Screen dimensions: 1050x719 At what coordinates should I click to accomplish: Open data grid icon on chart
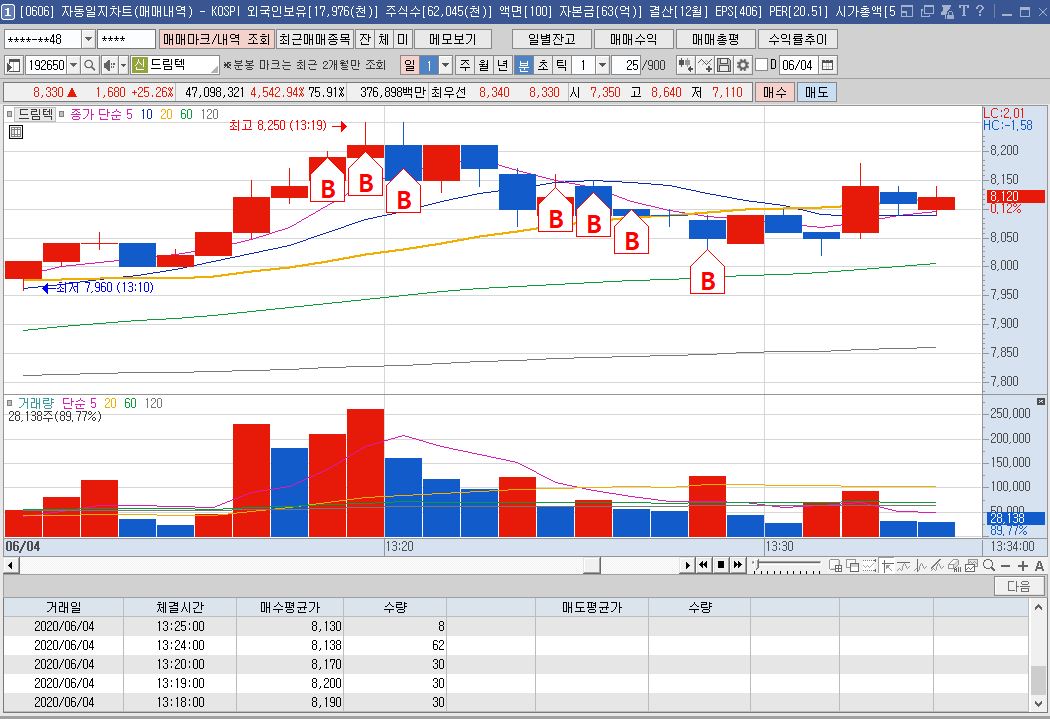pyautogui.click(x=15, y=132)
